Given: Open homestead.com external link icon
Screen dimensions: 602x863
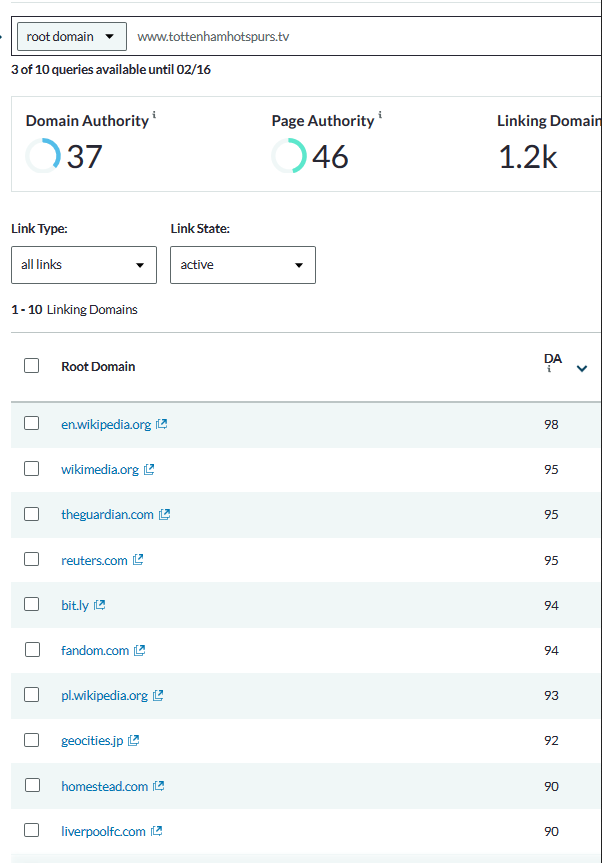Looking at the screenshot, I should coord(159,786).
